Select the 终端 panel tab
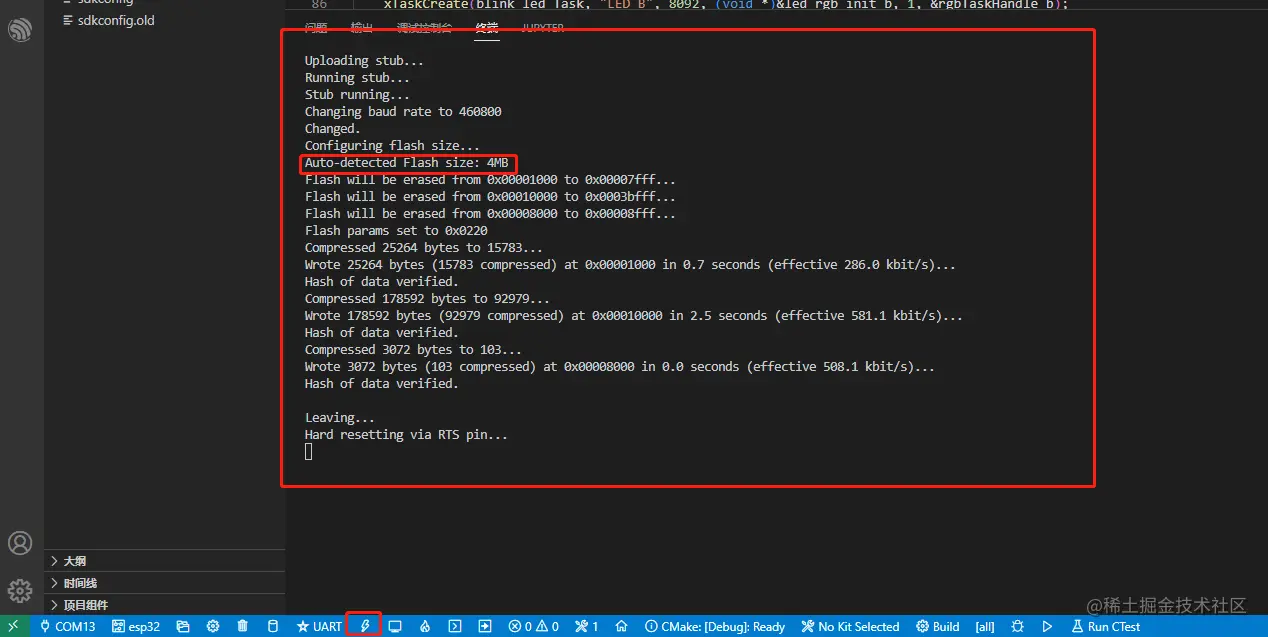 [x=487, y=28]
